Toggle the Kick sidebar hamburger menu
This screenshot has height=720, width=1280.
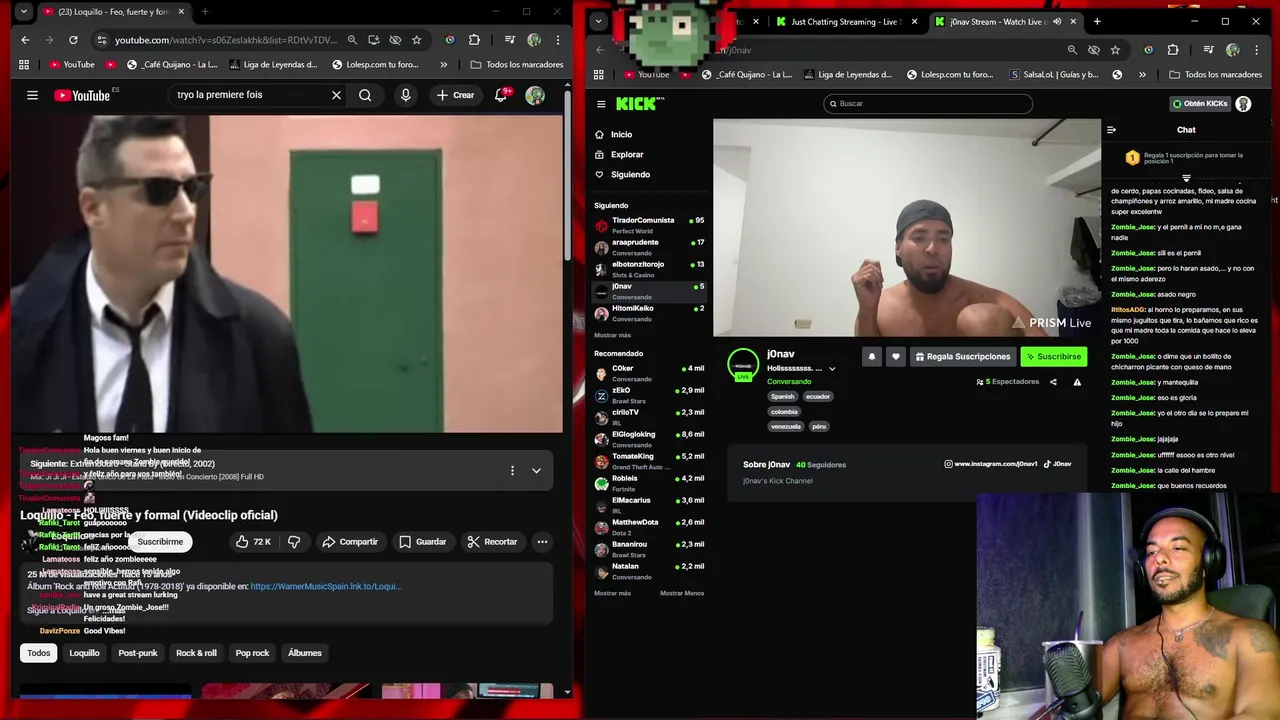coord(601,104)
